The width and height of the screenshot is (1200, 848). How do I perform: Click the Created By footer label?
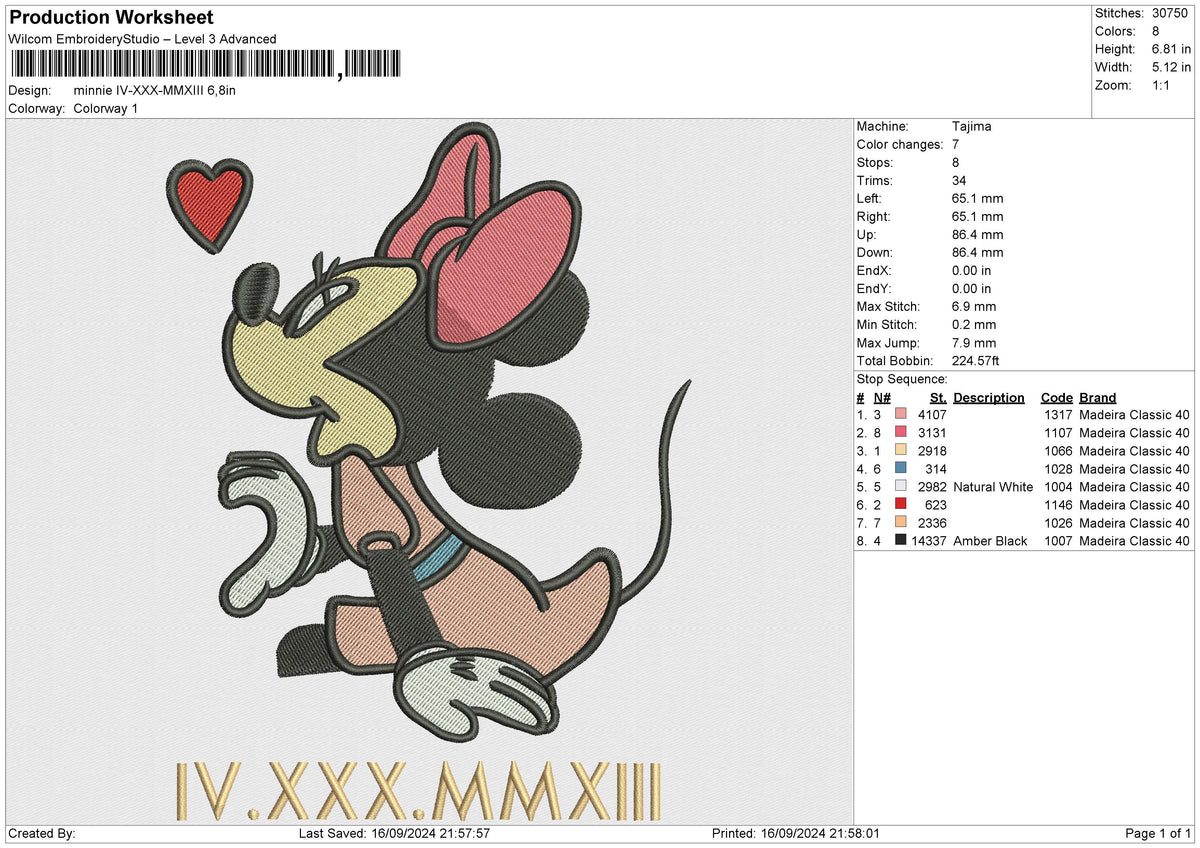(x=41, y=834)
